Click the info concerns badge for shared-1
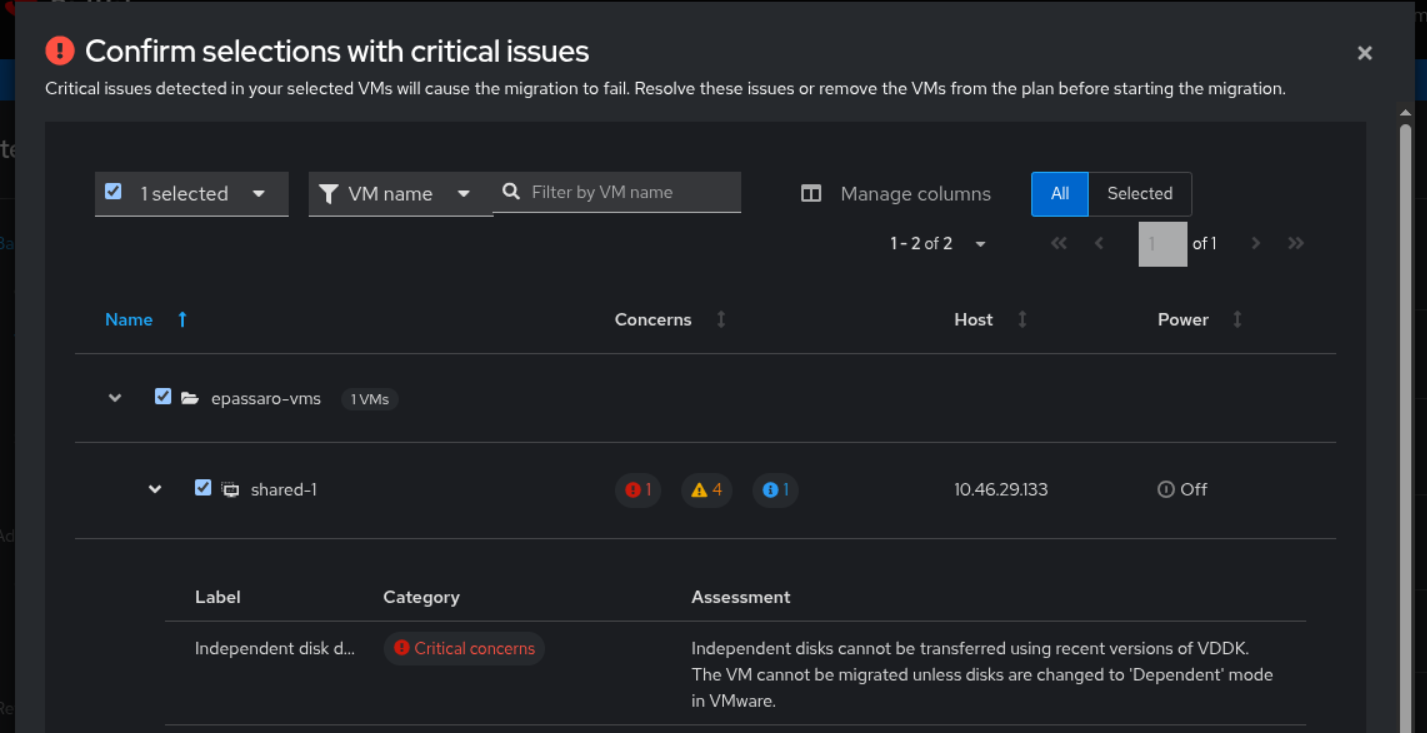Viewport: 1427px width, 733px height. point(776,490)
